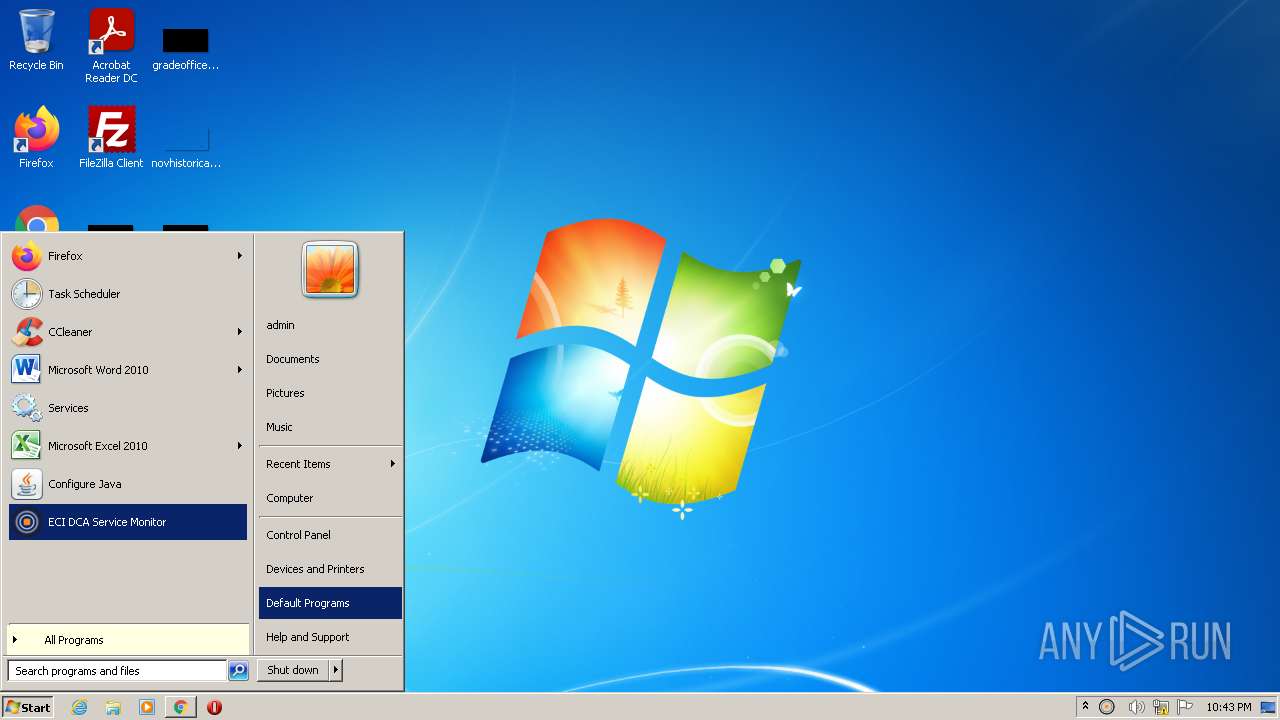Expand CCleaner submenu arrow
This screenshot has width=1280, height=720.
point(240,332)
